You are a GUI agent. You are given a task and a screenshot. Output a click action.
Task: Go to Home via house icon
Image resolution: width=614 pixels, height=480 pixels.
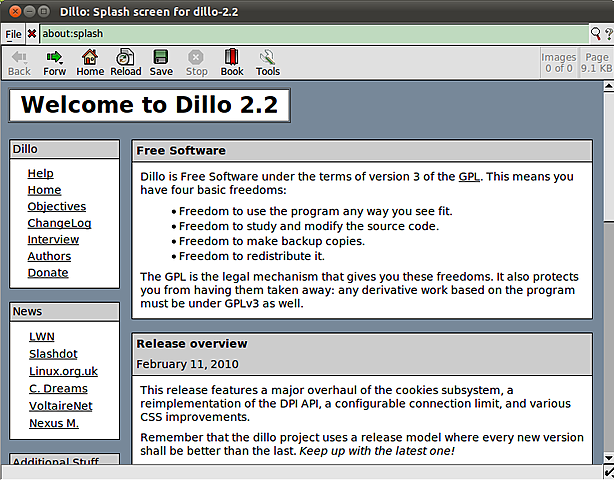[90, 57]
